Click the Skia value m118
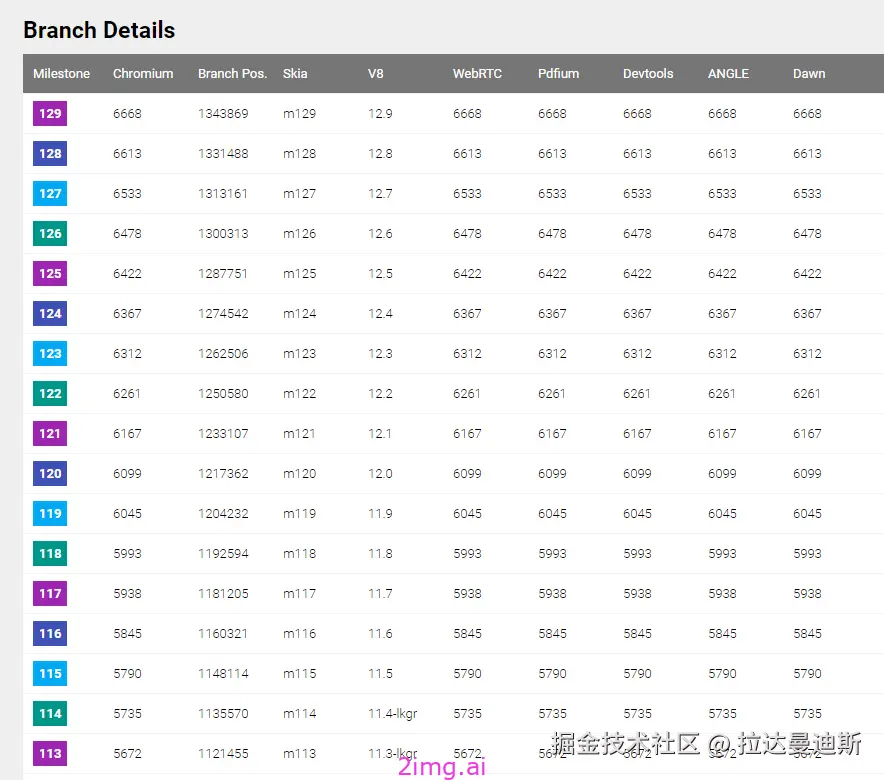Viewport: 884px width, 780px height. coord(299,554)
